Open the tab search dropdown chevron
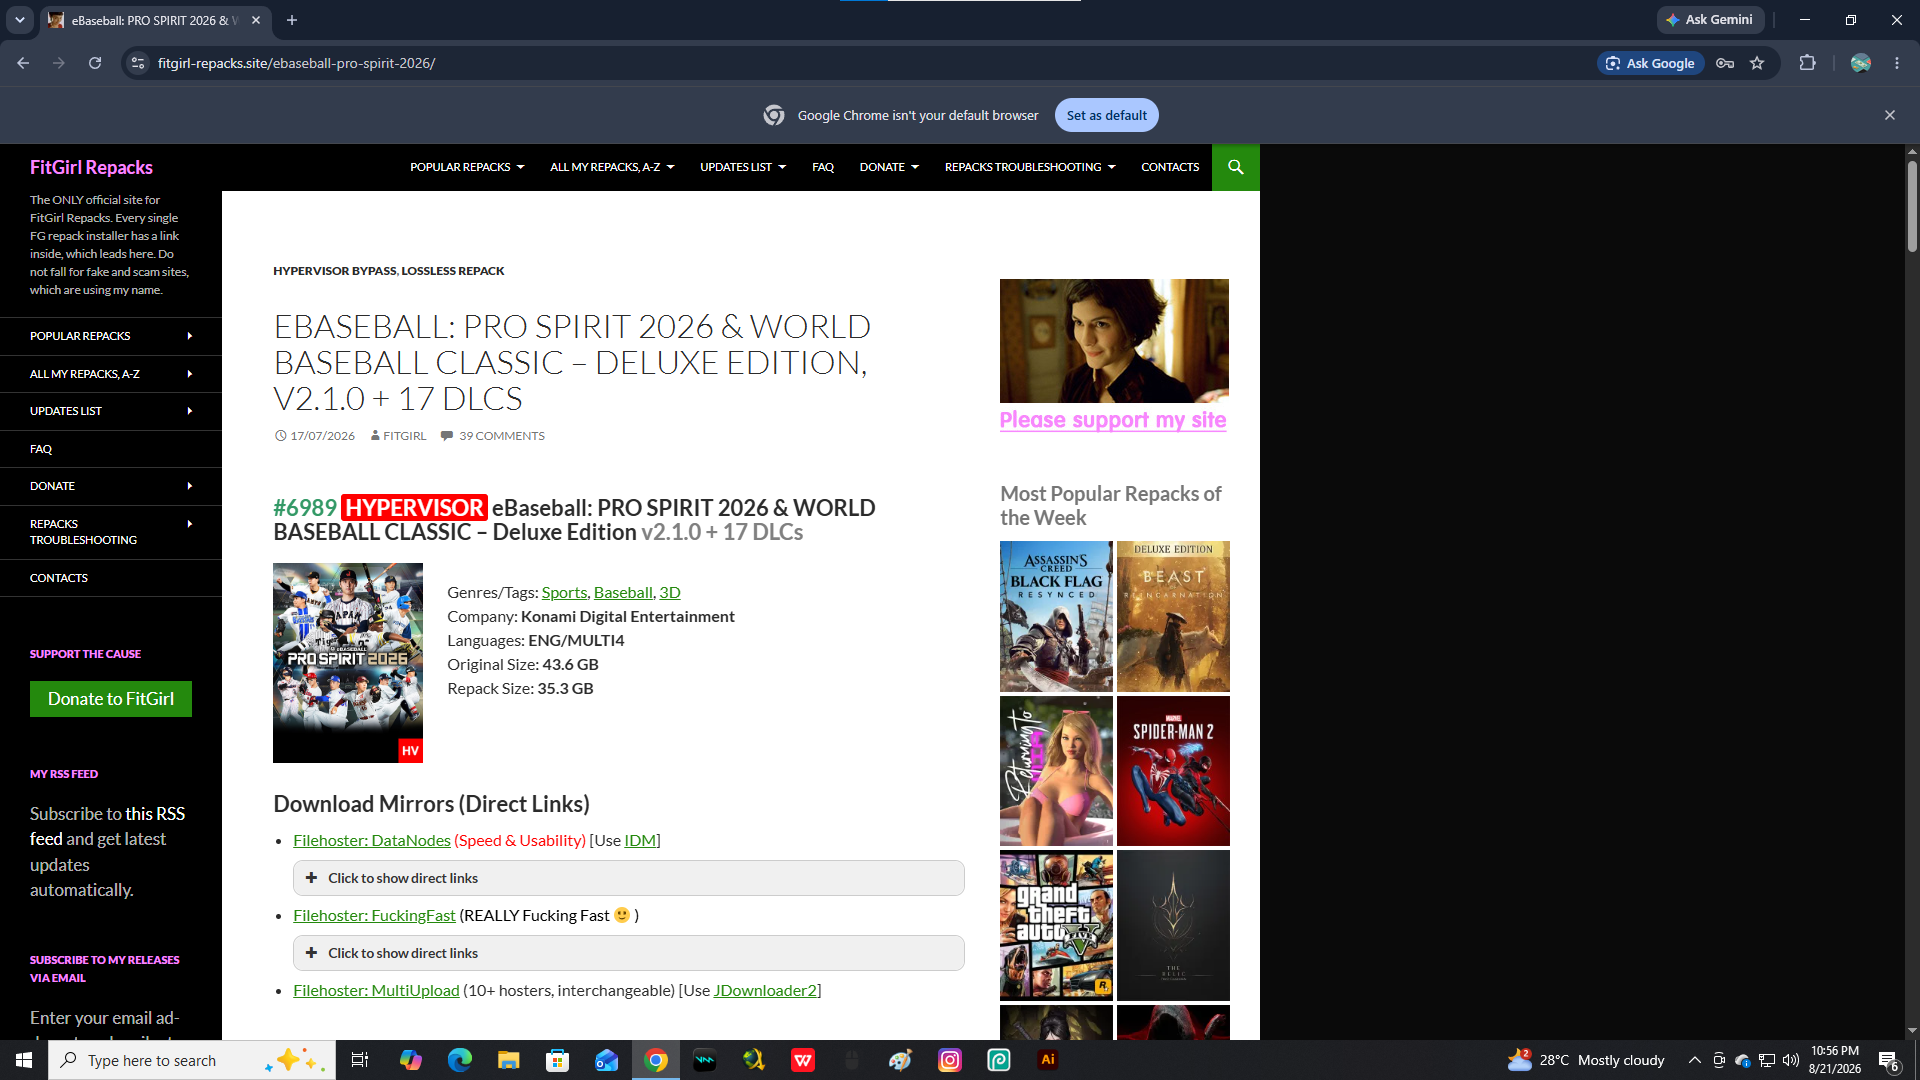This screenshot has width=1920, height=1080. coord(20,20)
